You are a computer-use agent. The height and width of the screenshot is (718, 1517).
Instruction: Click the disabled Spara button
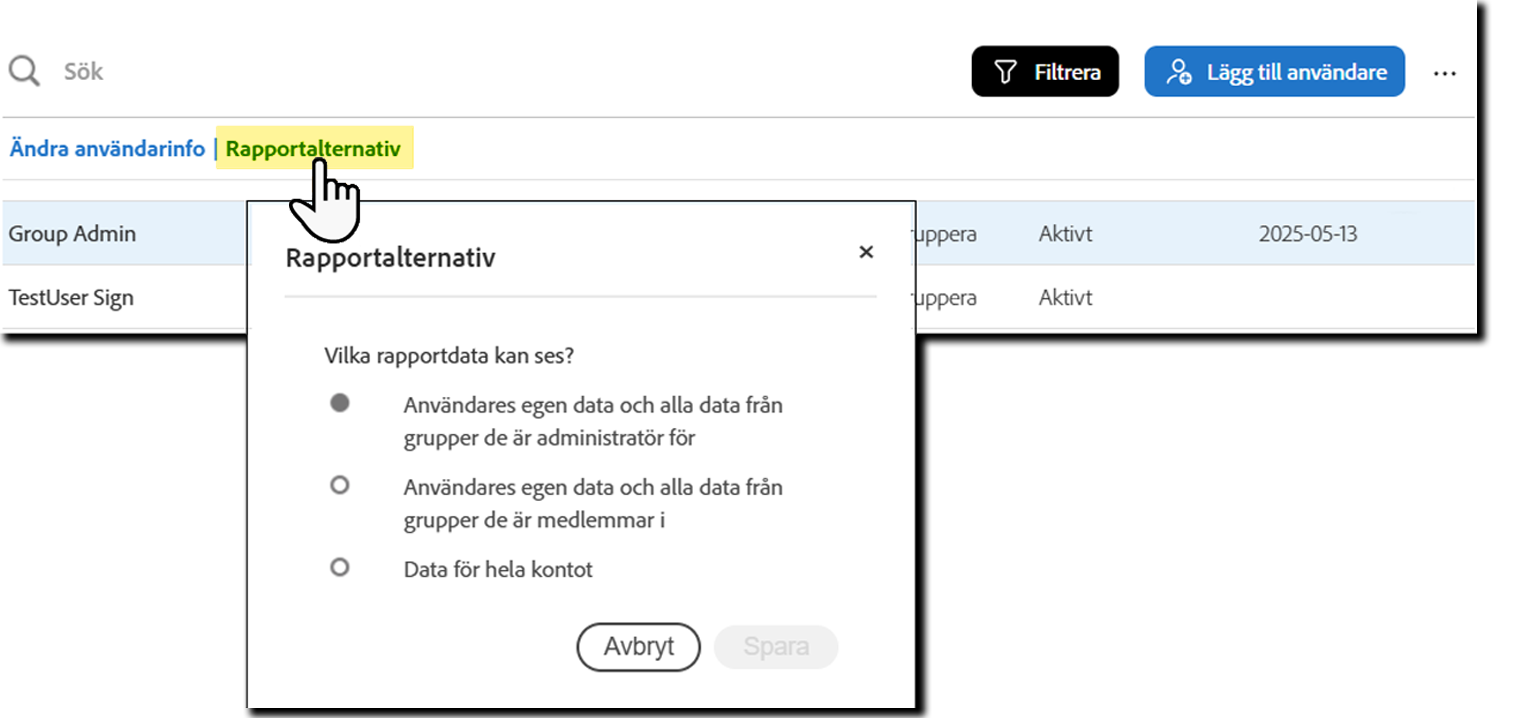tap(775, 647)
